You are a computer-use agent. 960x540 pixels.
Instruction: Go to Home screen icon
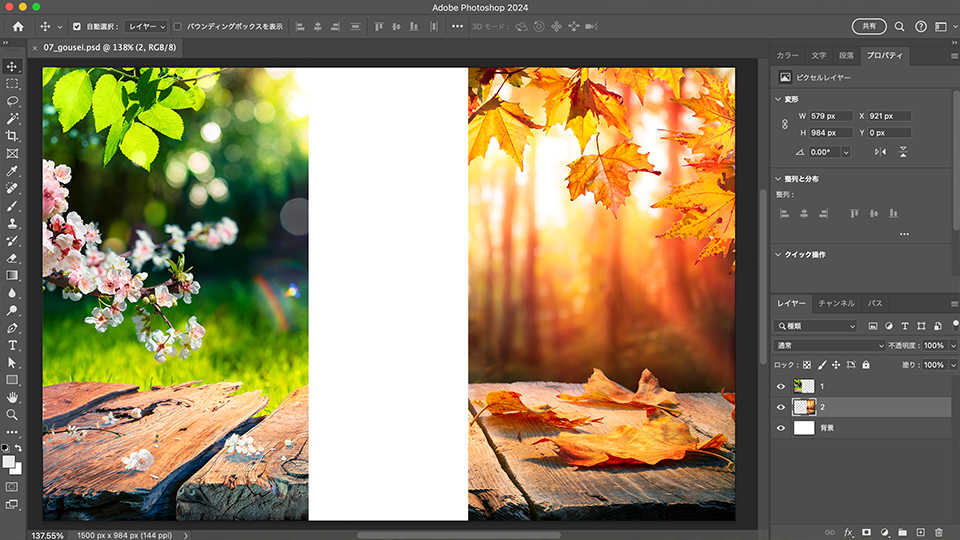[x=18, y=26]
